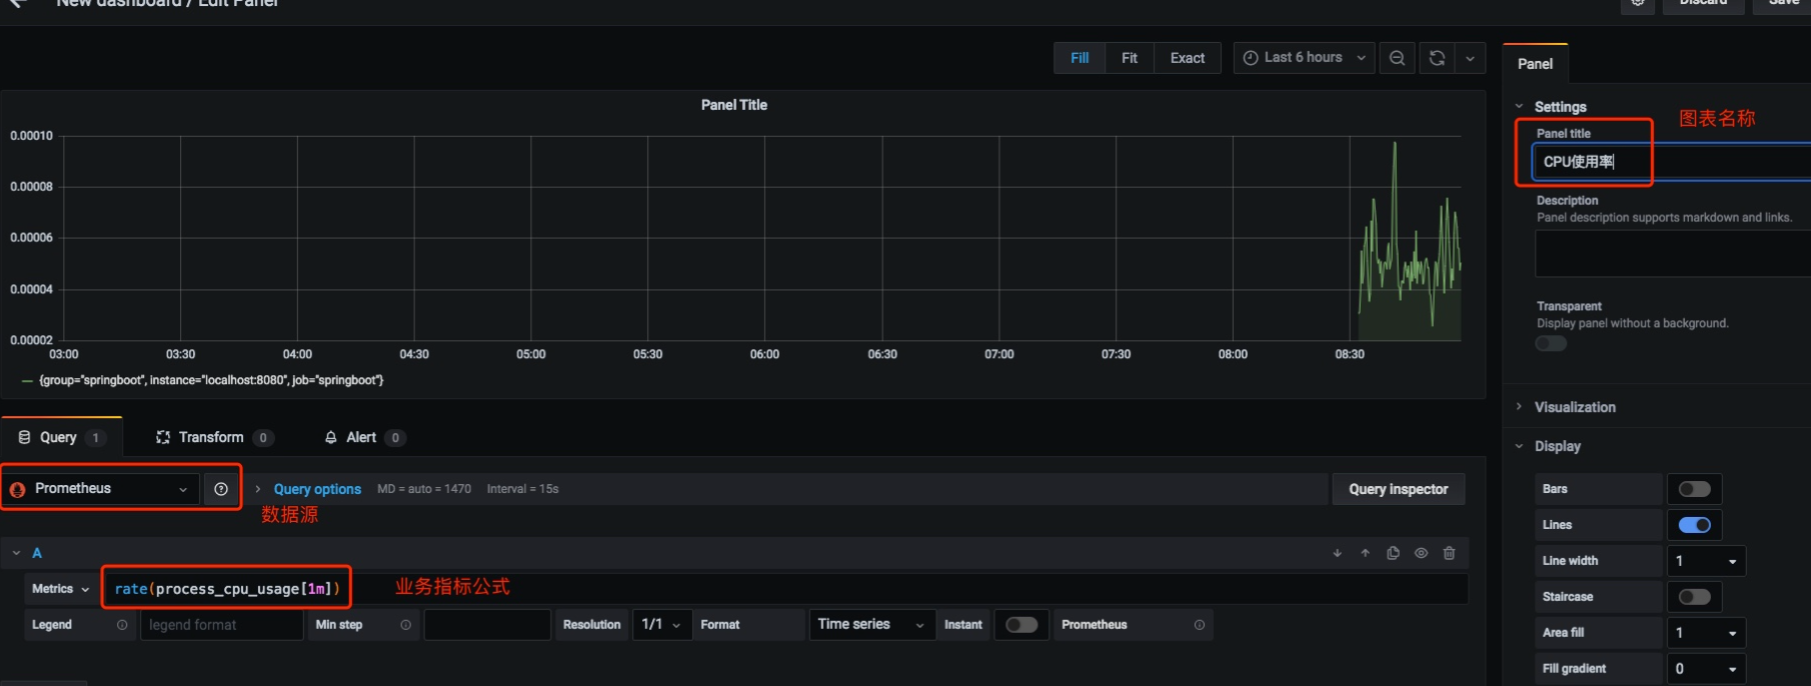Click the Legend info icon
The width and height of the screenshot is (1811, 686).
pos(122,625)
